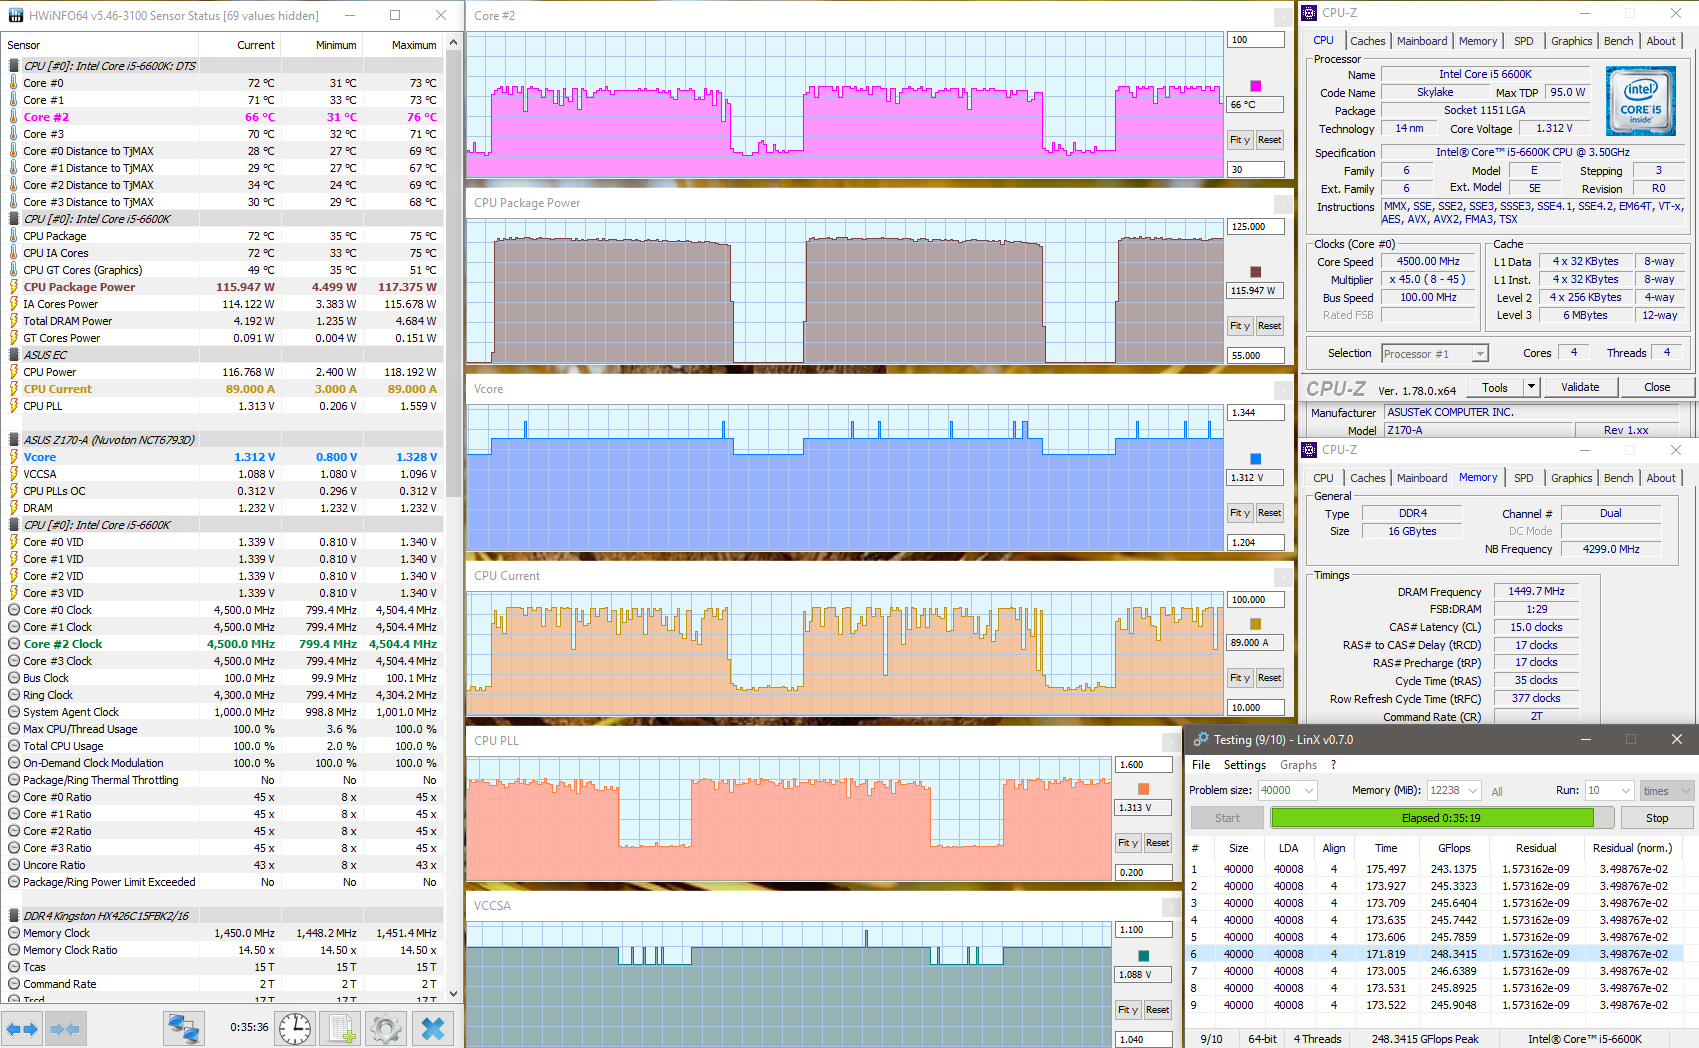Click the teal swatch in VCCSA graph

(x=1144, y=956)
